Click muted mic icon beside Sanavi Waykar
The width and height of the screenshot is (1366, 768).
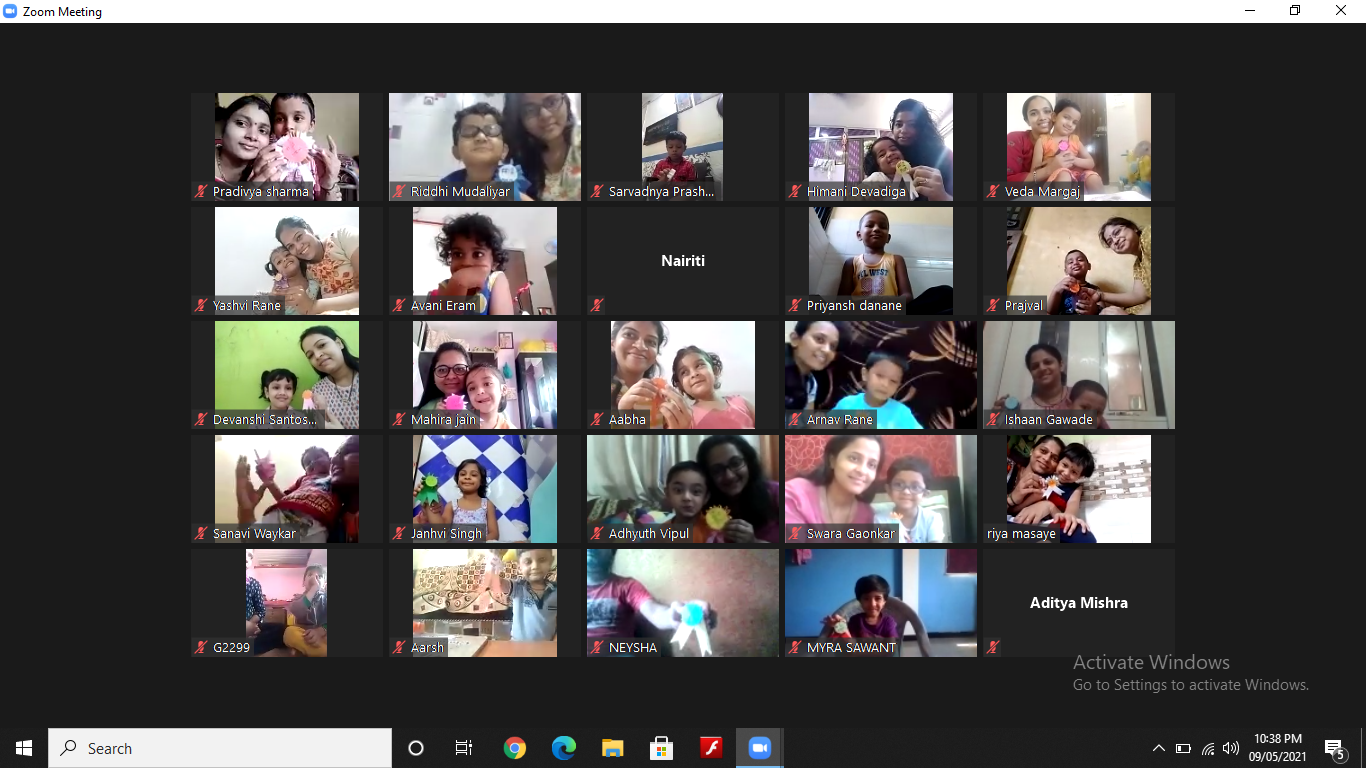pyautogui.click(x=201, y=533)
